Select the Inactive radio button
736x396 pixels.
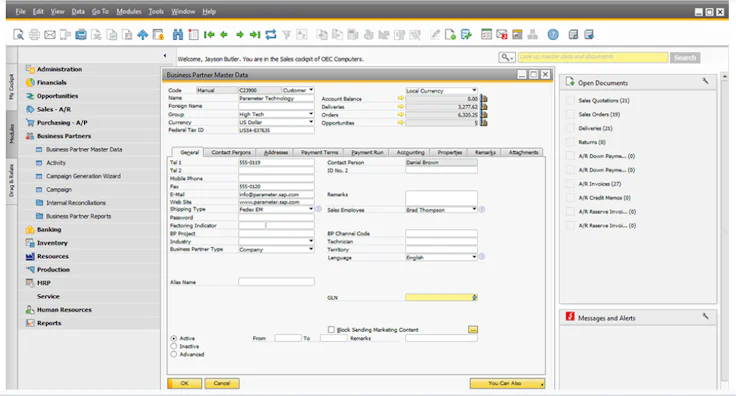[x=174, y=346]
